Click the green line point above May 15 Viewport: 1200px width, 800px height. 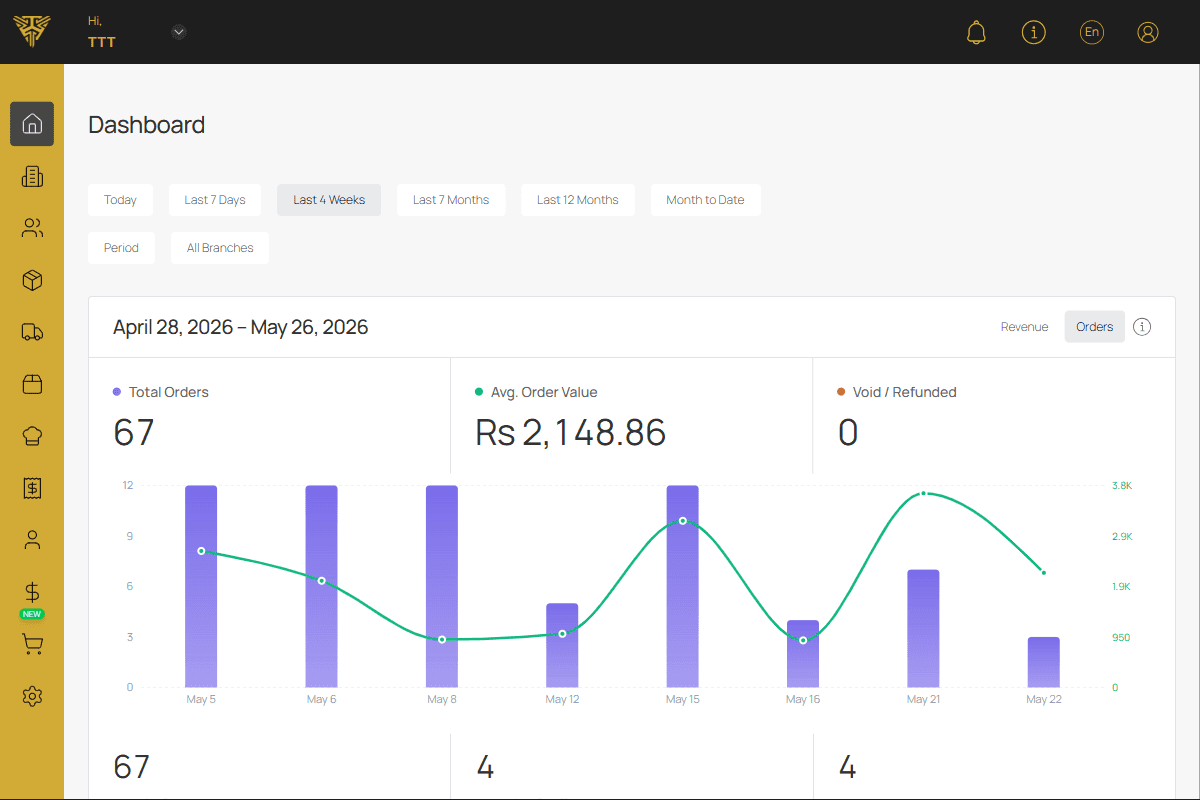coord(683,521)
